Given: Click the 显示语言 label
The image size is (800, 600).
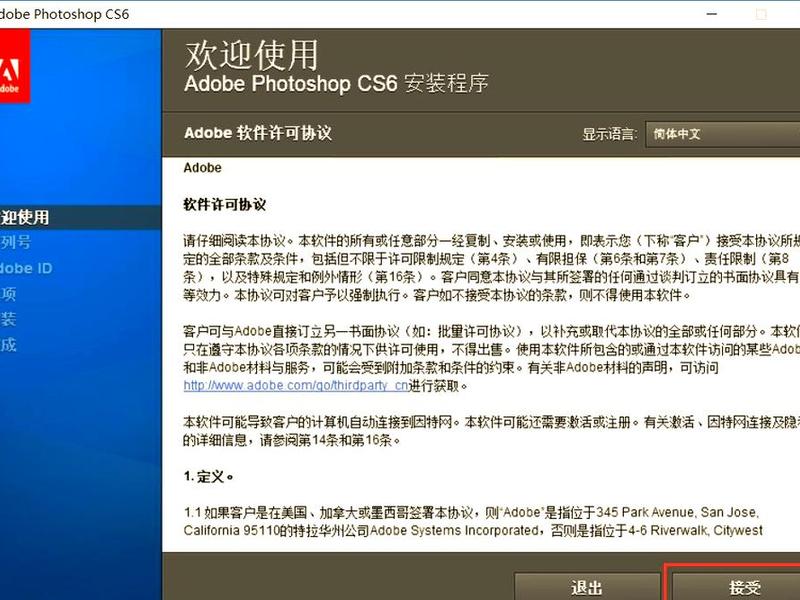Looking at the screenshot, I should point(610,134).
